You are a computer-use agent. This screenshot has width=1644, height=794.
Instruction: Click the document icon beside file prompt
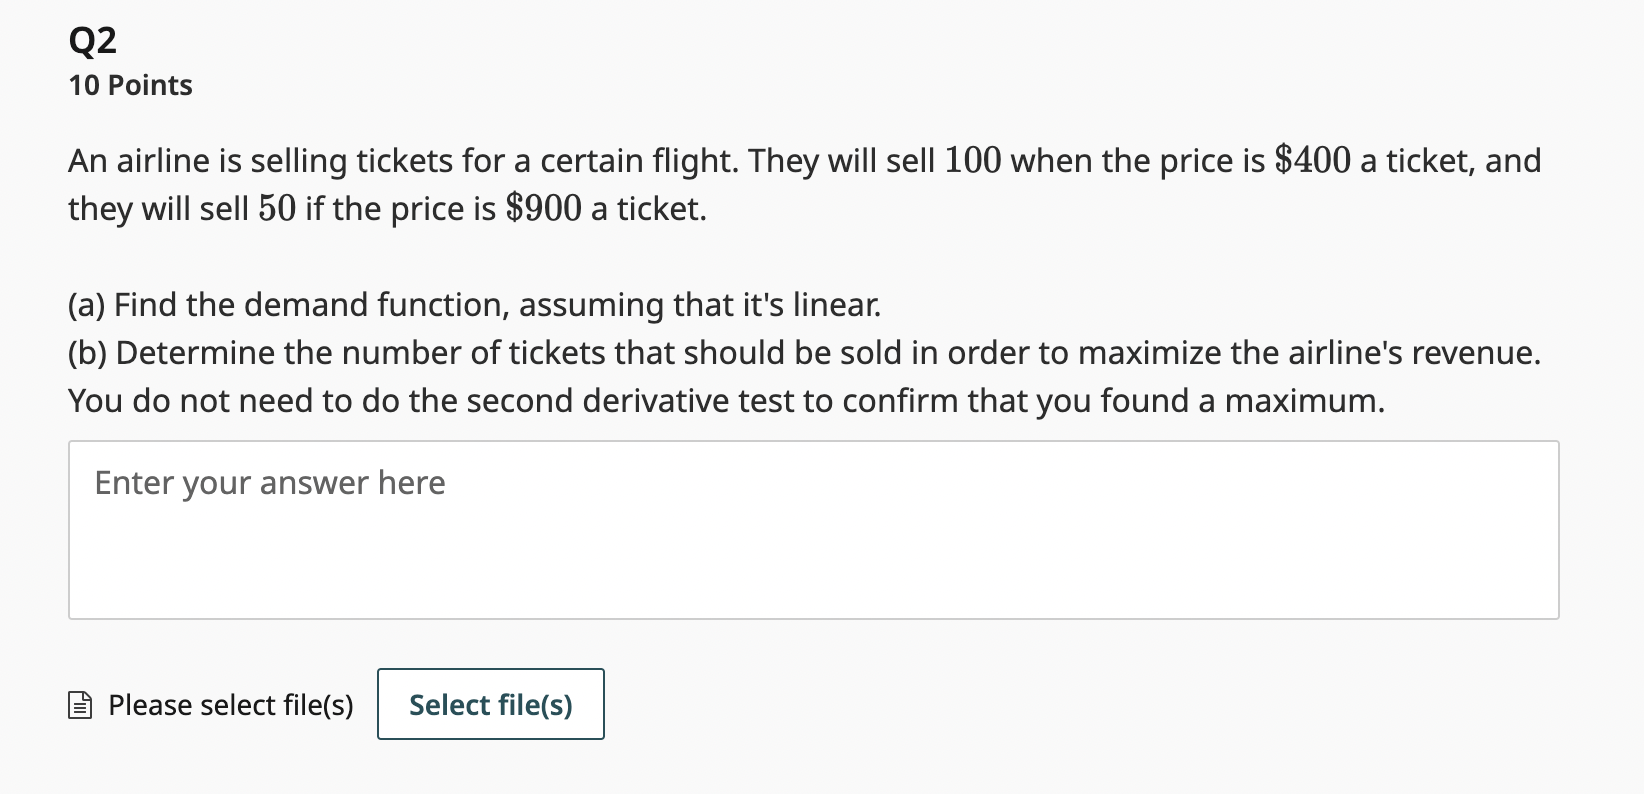point(80,706)
